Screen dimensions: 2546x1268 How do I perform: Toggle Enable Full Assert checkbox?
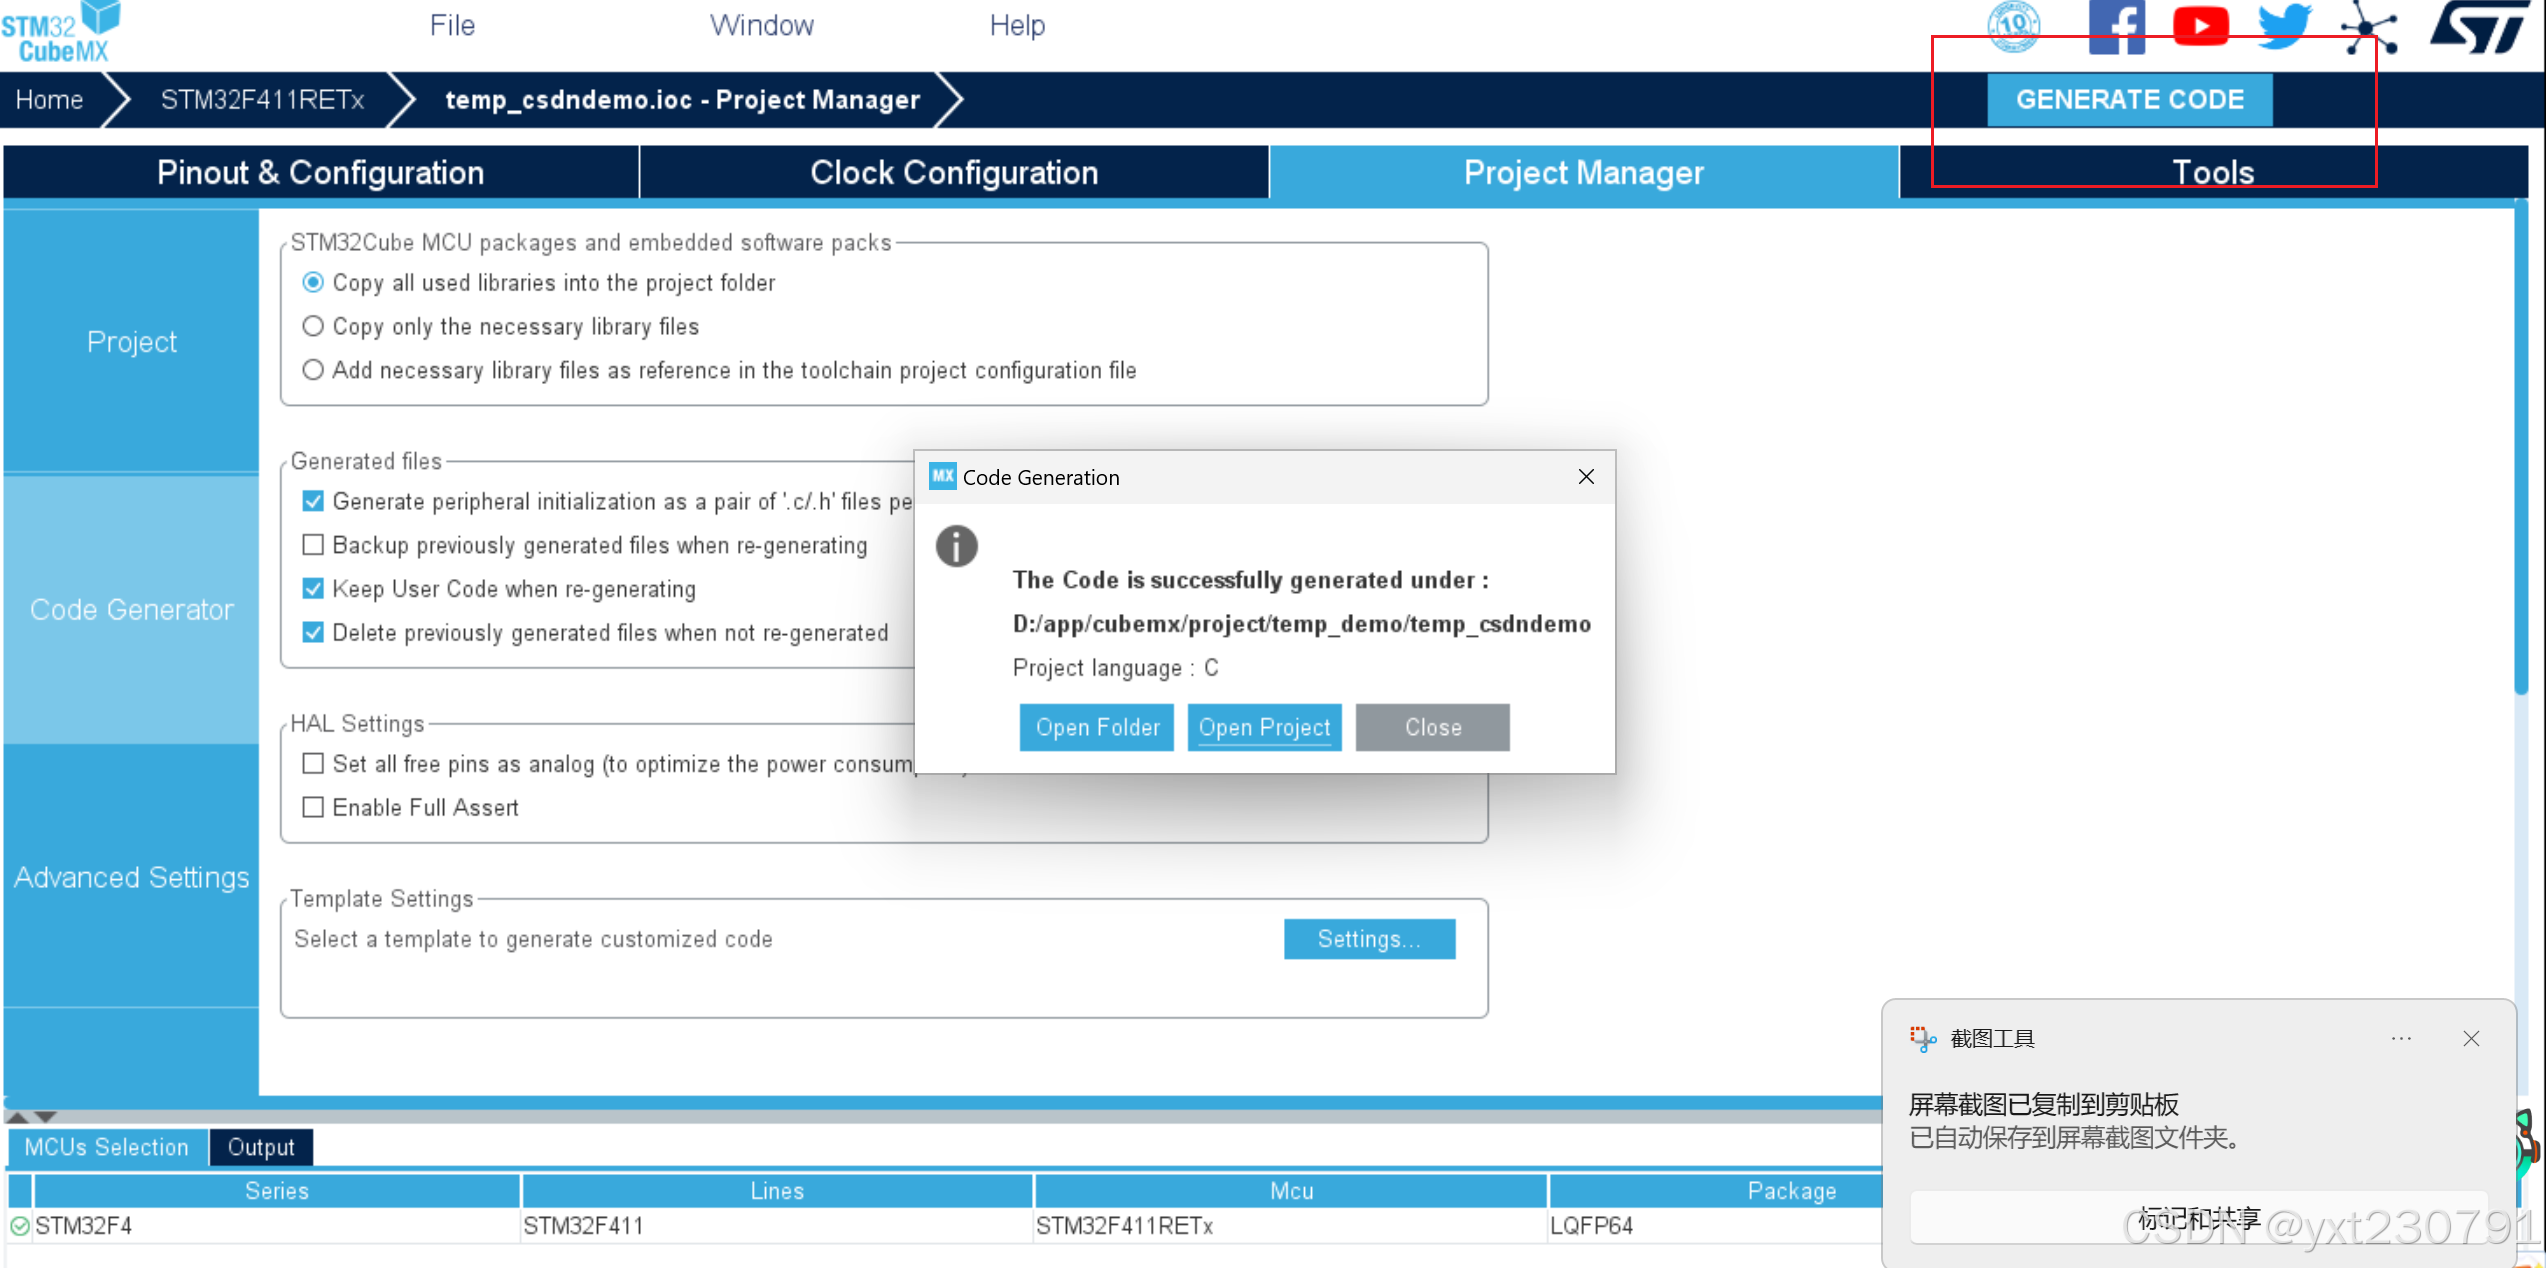(x=313, y=807)
